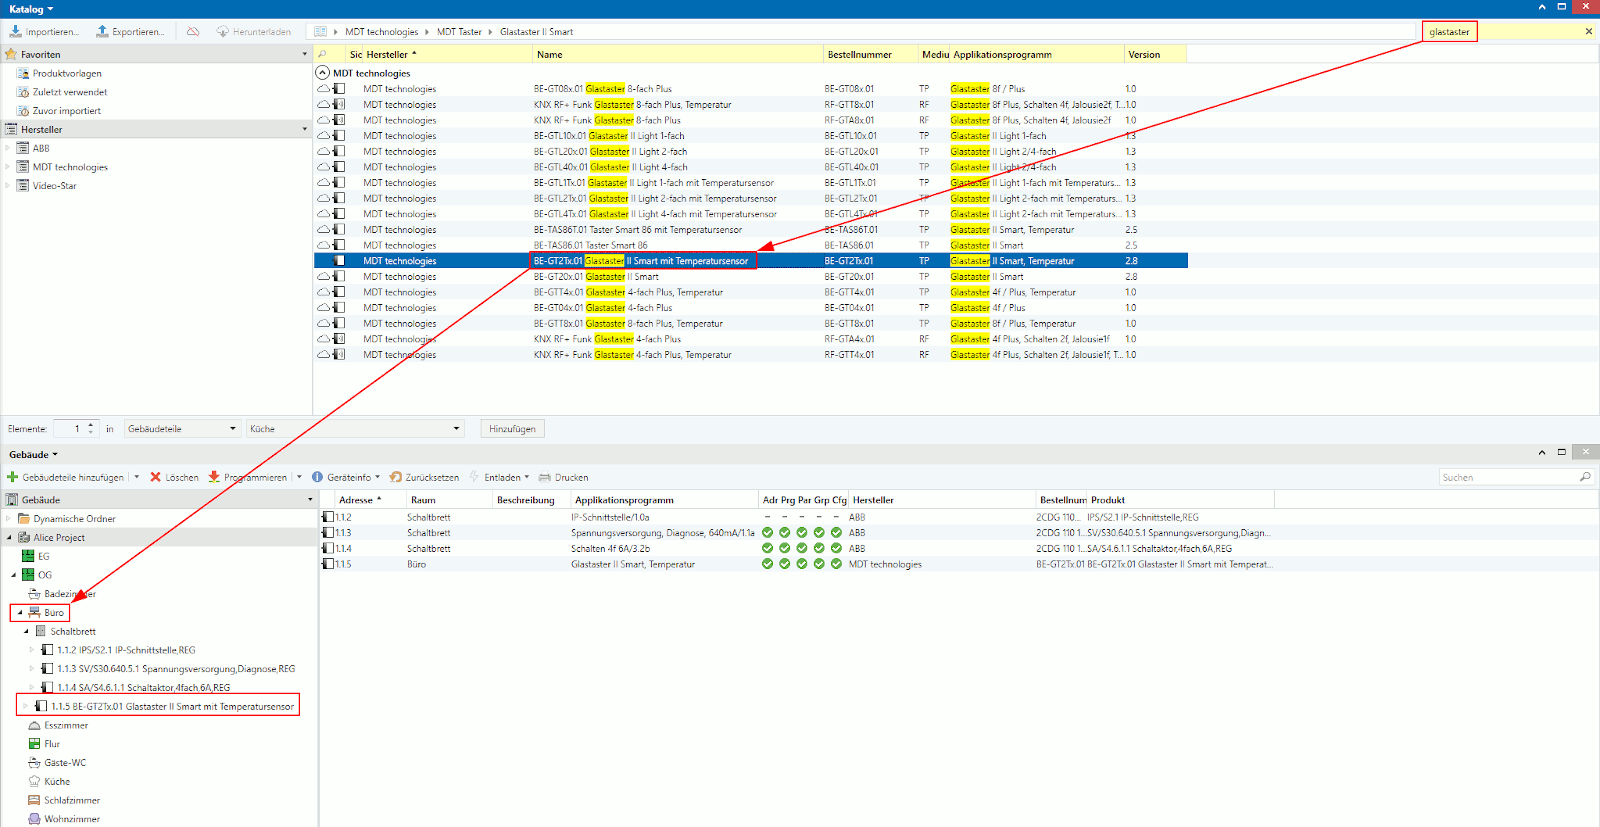Click the cloud icon beside Exportieren
Image resolution: width=1600 pixels, height=827 pixels.
pos(193,32)
